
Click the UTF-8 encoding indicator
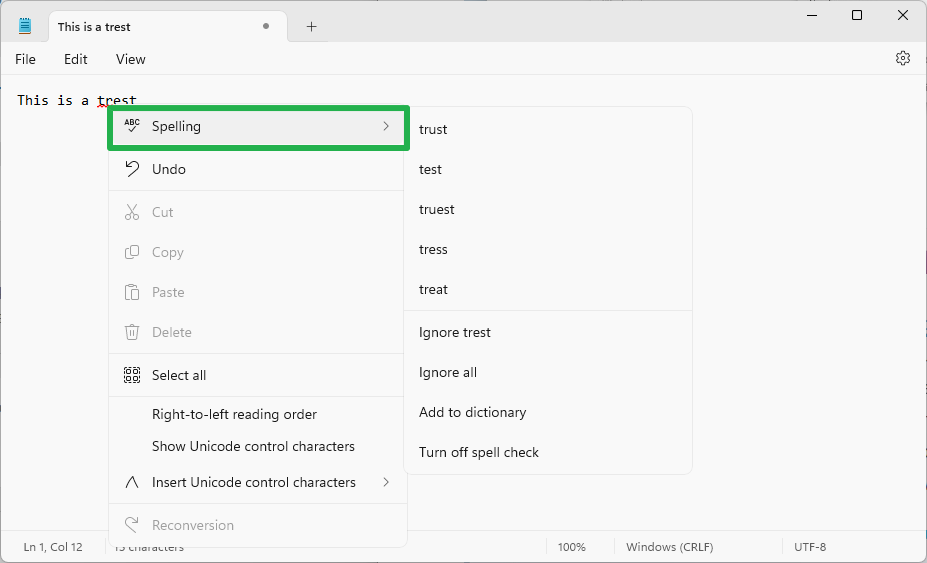(x=810, y=547)
